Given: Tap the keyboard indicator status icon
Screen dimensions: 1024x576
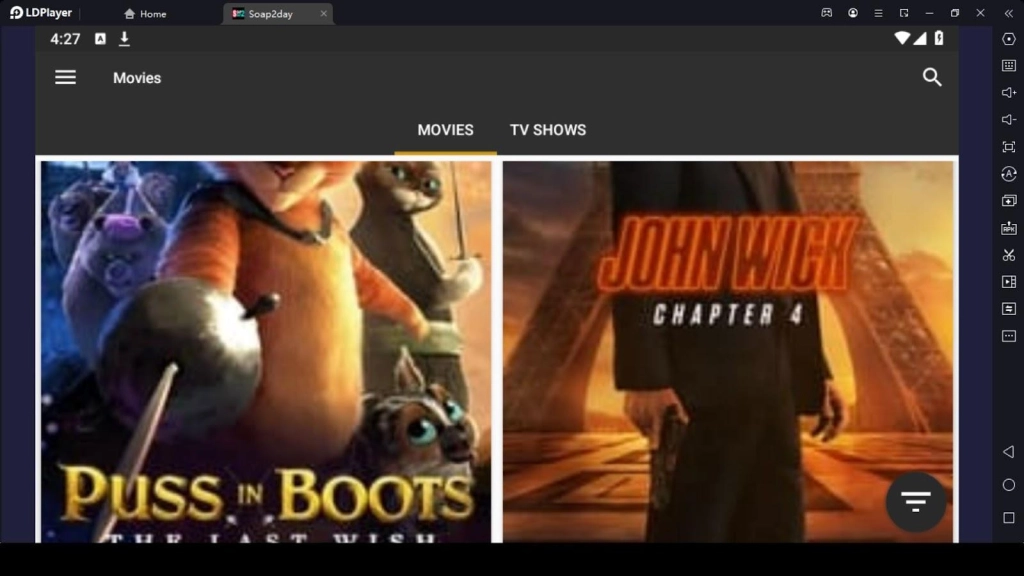Looking at the screenshot, I should pyautogui.click(x=100, y=39).
